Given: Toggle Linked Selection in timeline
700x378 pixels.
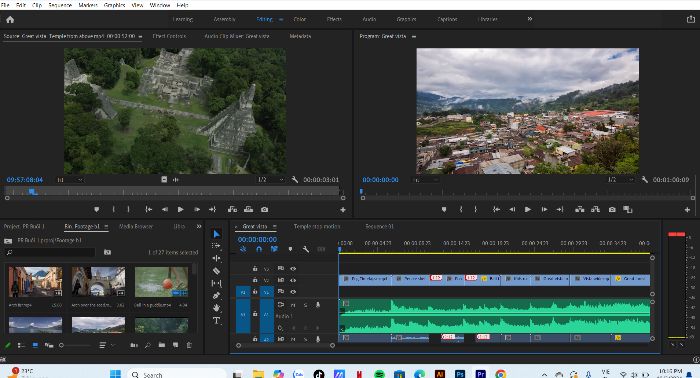Looking at the screenshot, I should (274, 249).
